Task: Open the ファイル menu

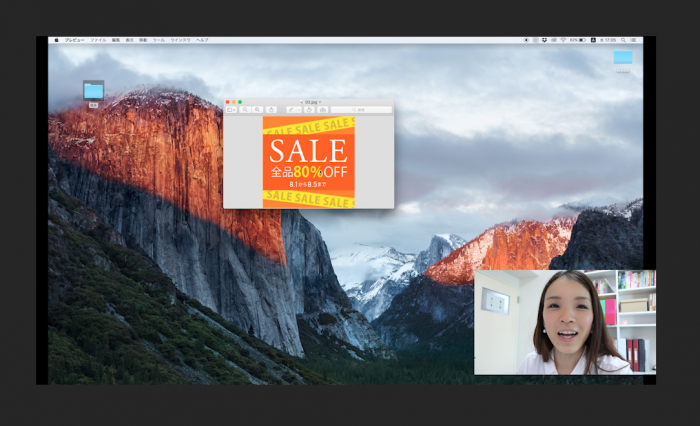Action: [x=98, y=40]
